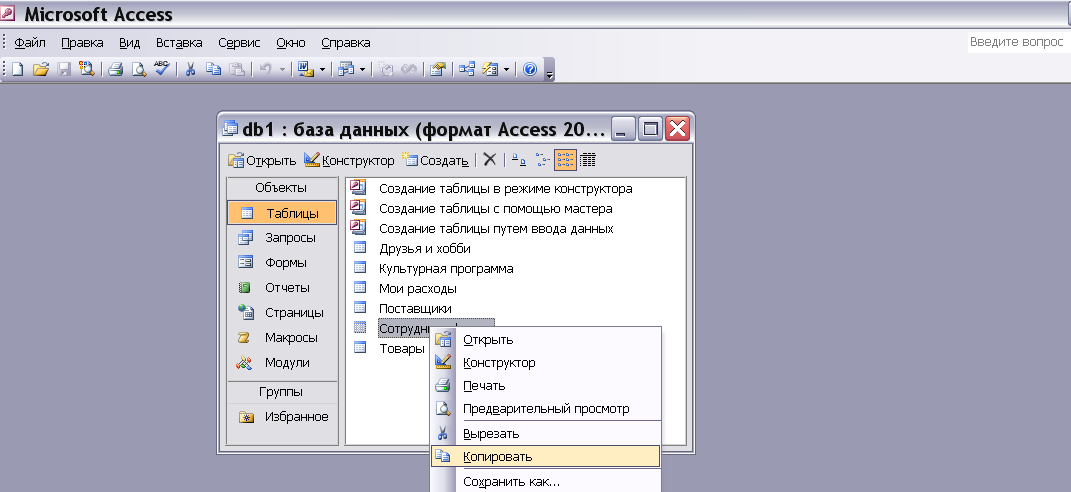Click the File Search icon in main toolbar

[x=87, y=69]
